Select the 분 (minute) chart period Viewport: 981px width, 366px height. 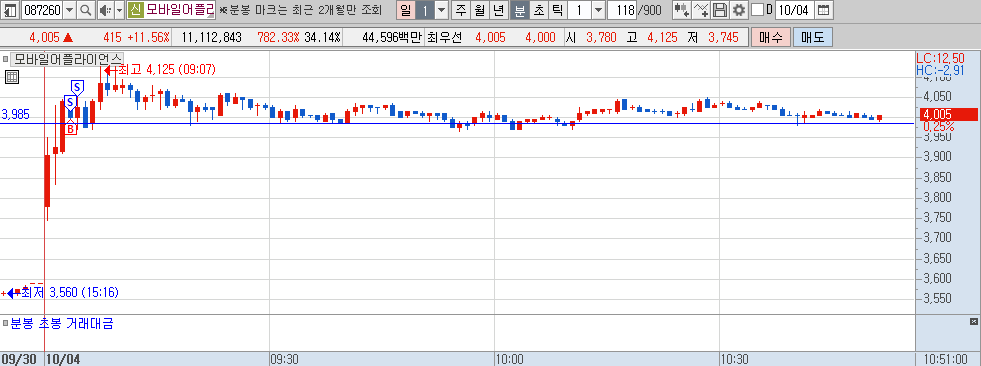[x=519, y=9]
